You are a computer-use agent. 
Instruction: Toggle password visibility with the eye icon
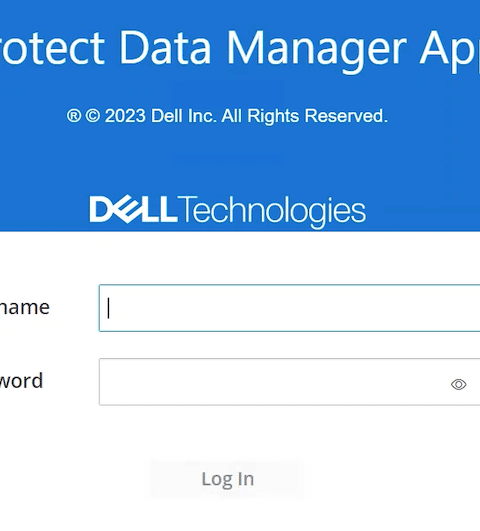click(x=459, y=384)
